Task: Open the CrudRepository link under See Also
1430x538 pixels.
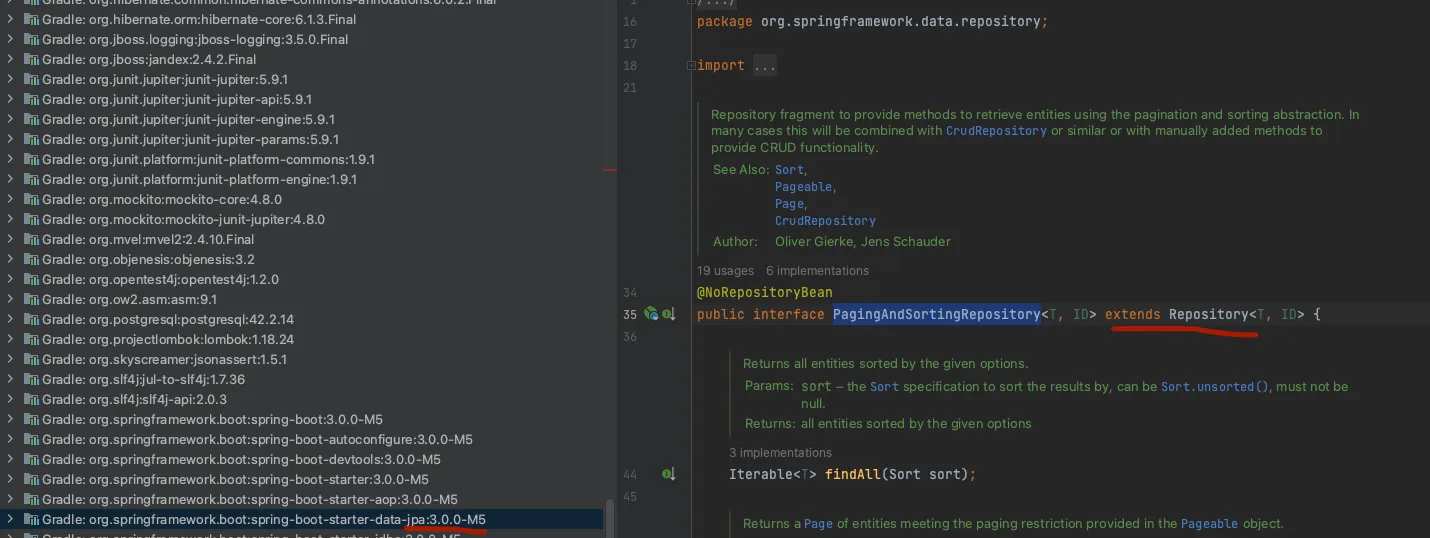Action: tap(825, 221)
